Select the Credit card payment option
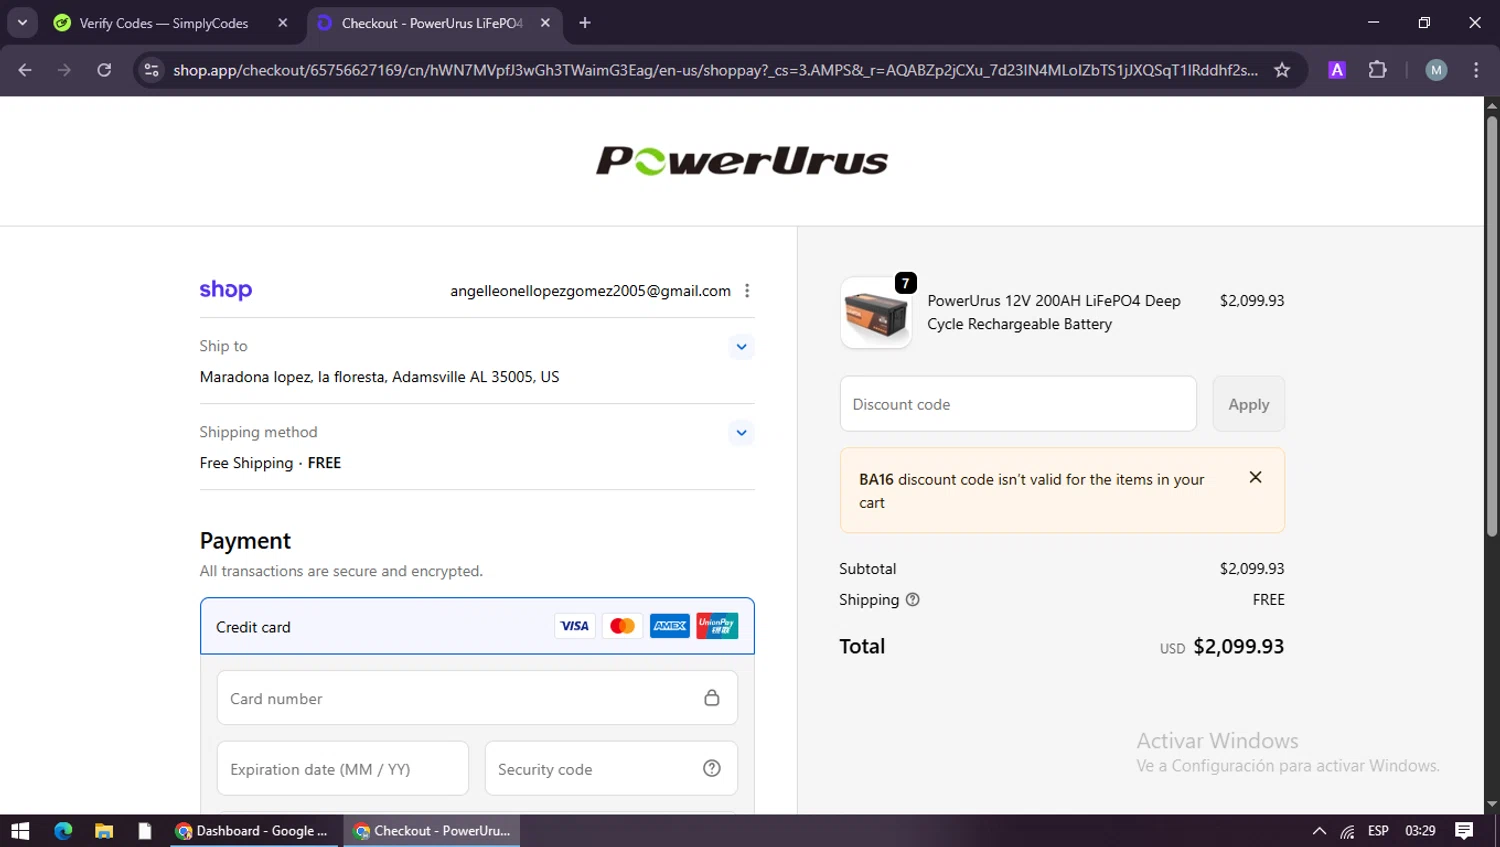 [x=477, y=627]
